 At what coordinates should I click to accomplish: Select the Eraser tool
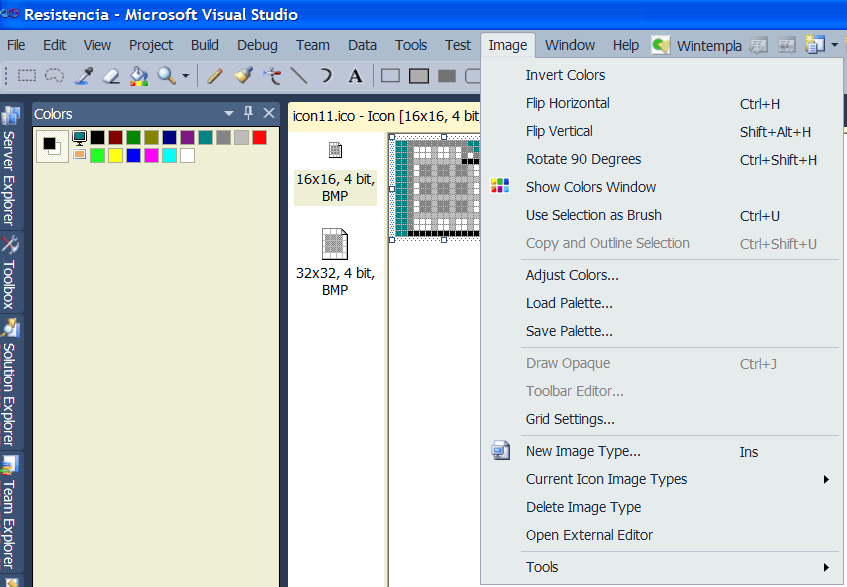coord(111,76)
